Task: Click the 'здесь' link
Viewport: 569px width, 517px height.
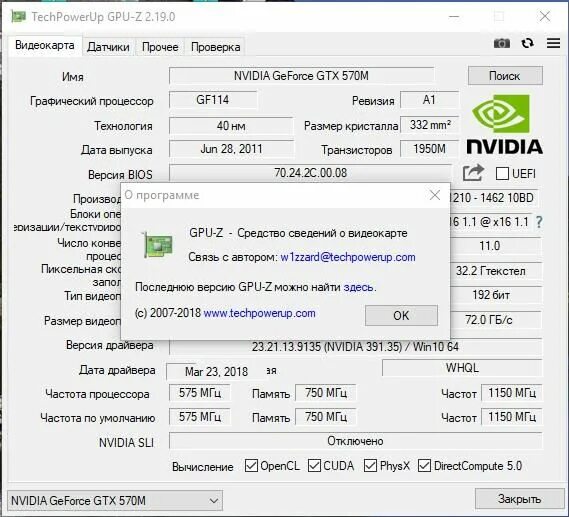Action: (358, 287)
